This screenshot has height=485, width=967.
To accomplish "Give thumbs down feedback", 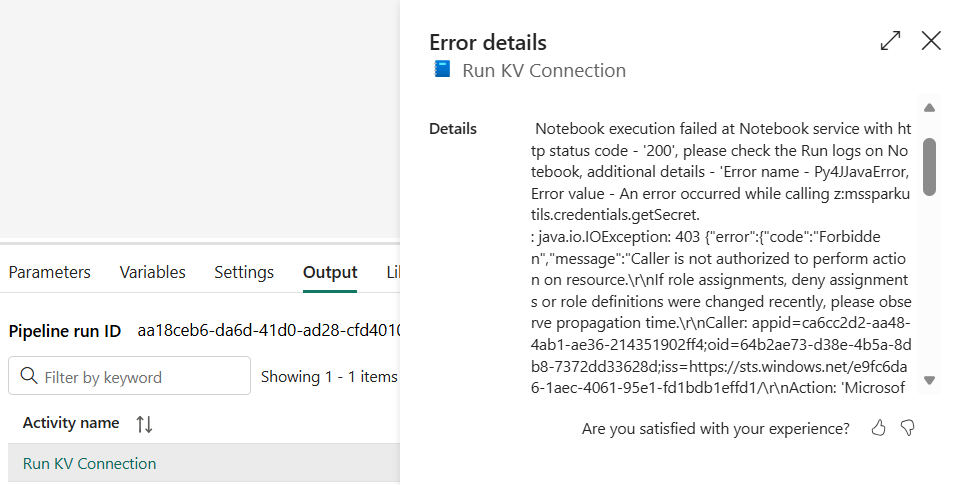I will coord(908,428).
